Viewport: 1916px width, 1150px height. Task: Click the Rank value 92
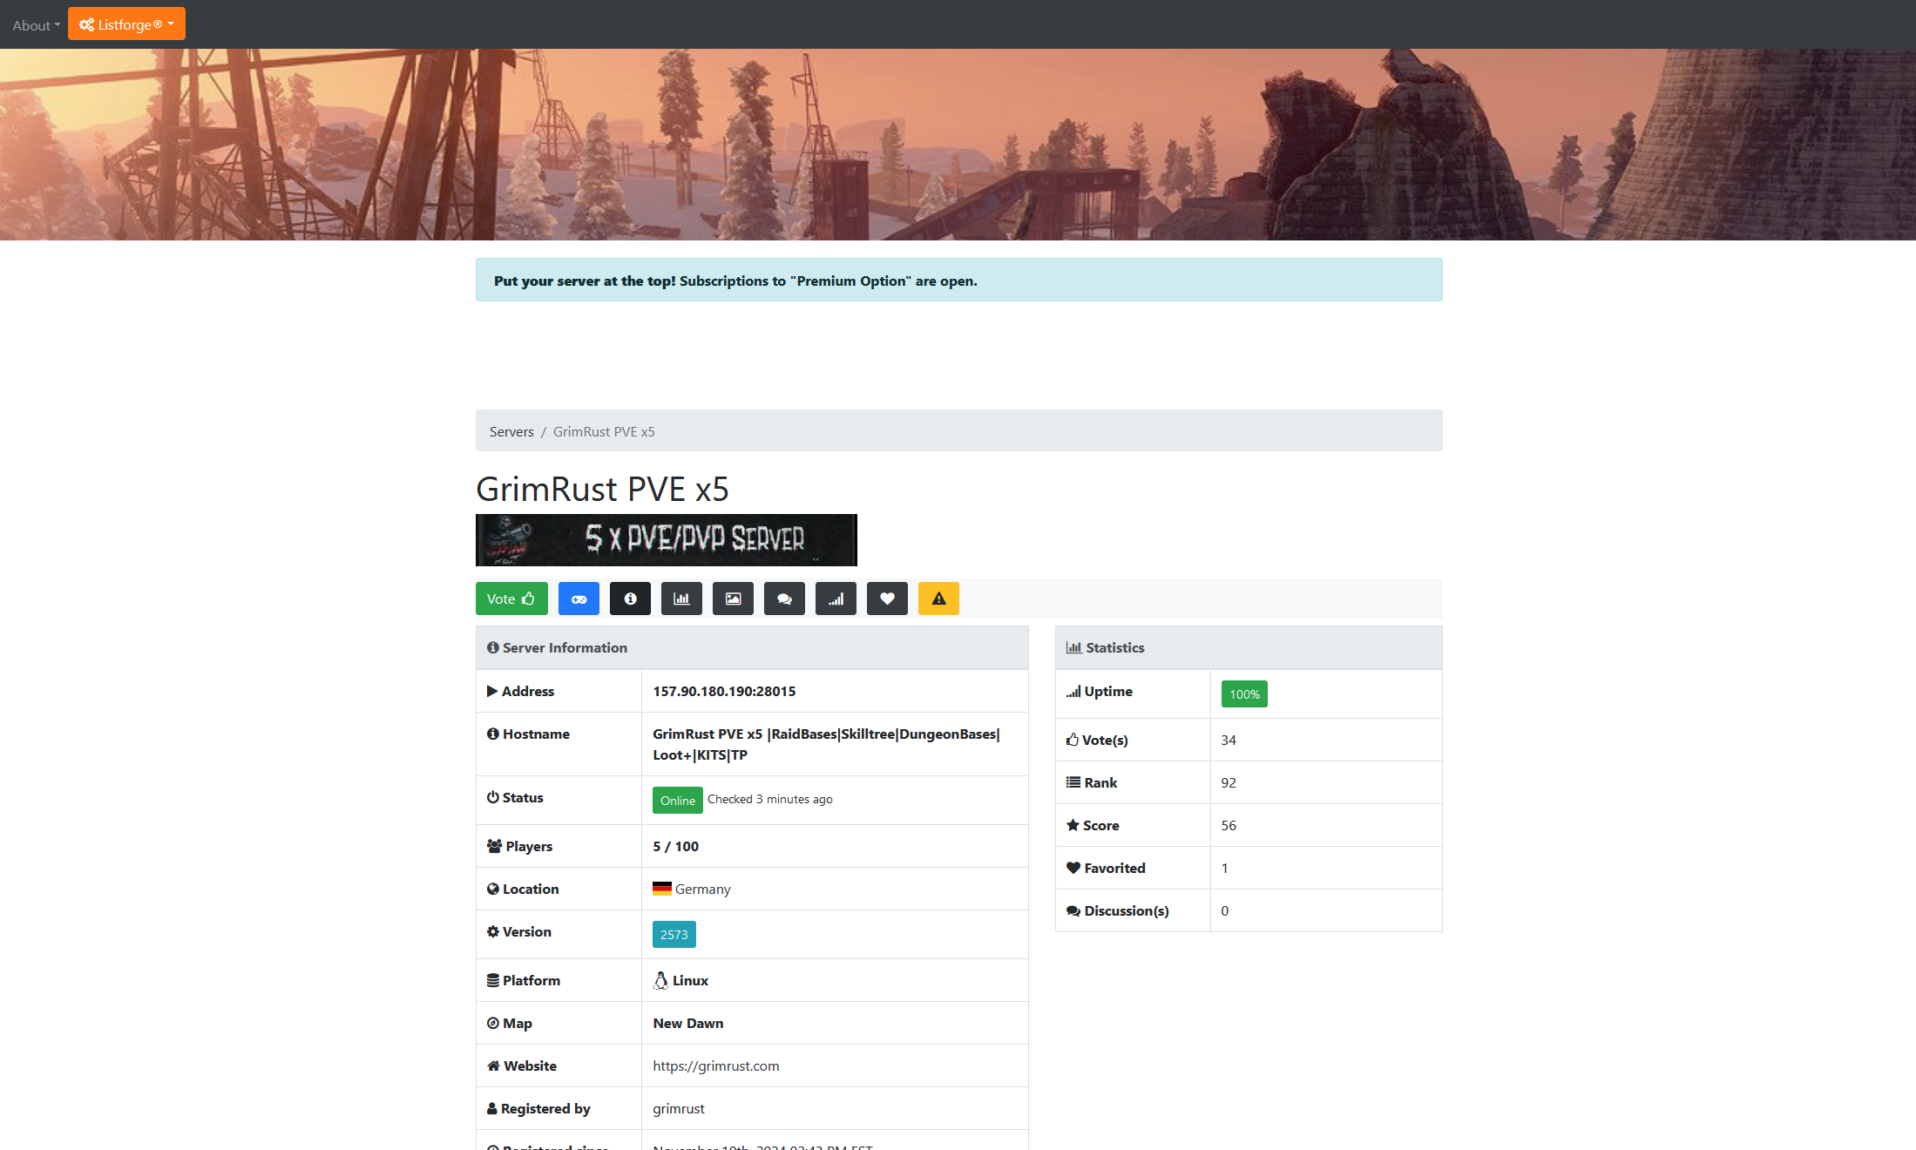coord(1228,783)
